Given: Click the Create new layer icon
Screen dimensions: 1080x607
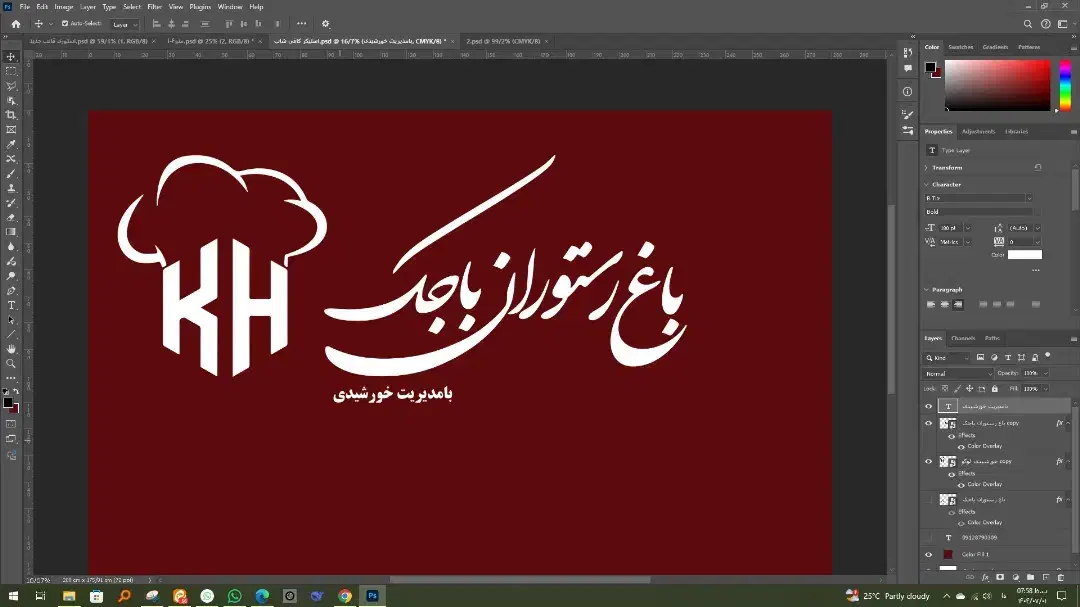Looking at the screenshot, I should [1046, 577].
